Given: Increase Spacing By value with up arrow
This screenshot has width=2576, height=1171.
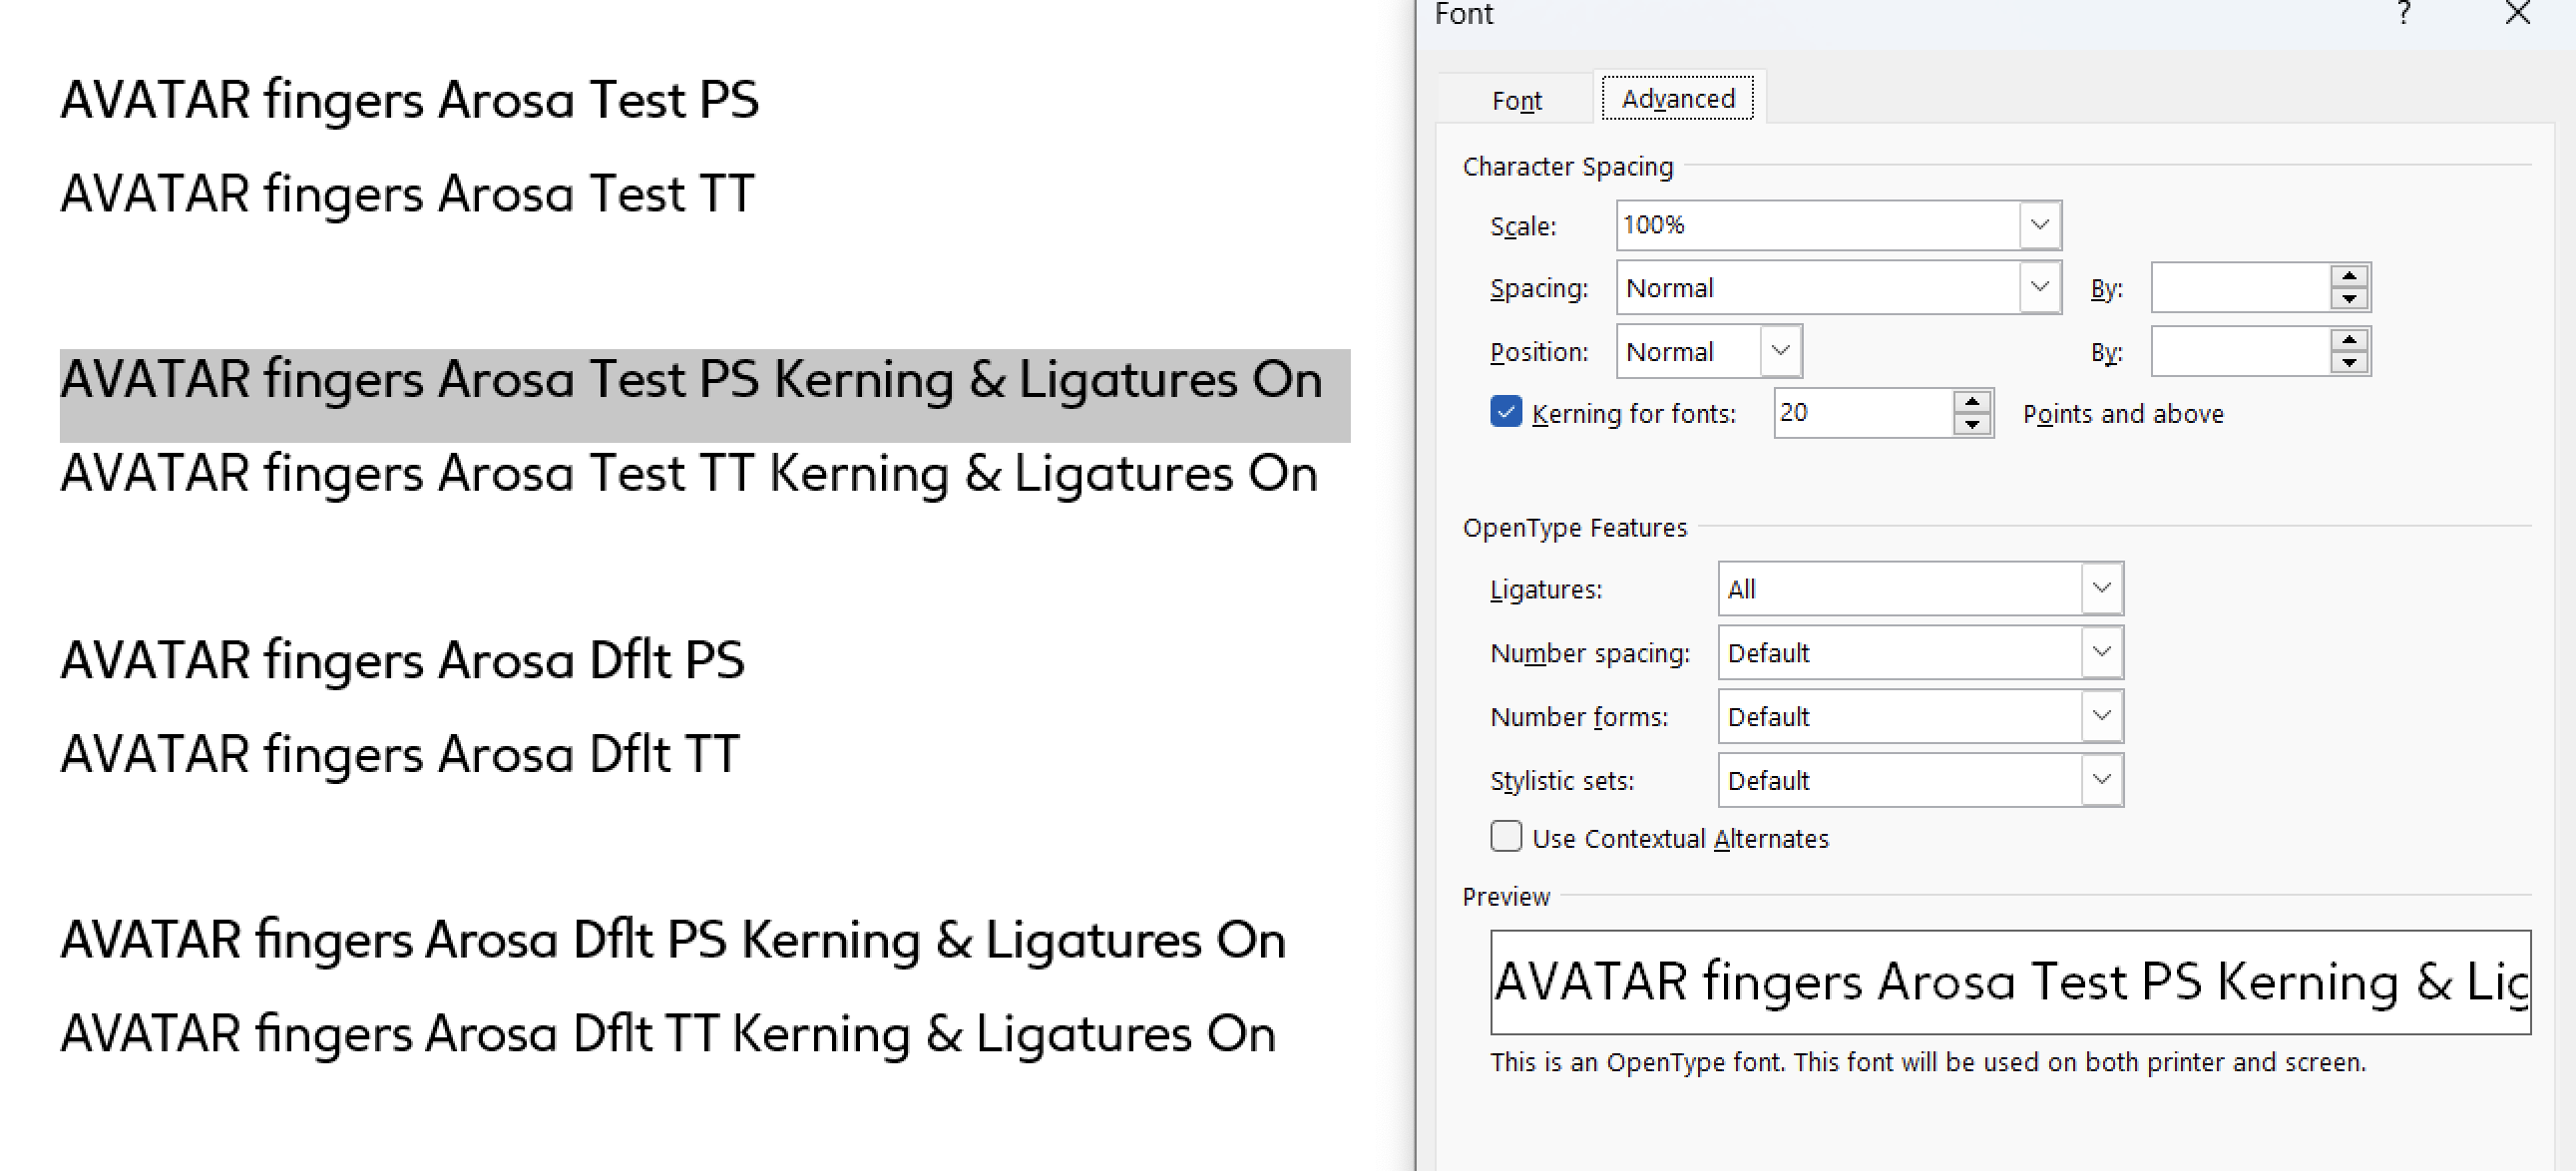Looking at the screenshot, I should pos(2349,276).
